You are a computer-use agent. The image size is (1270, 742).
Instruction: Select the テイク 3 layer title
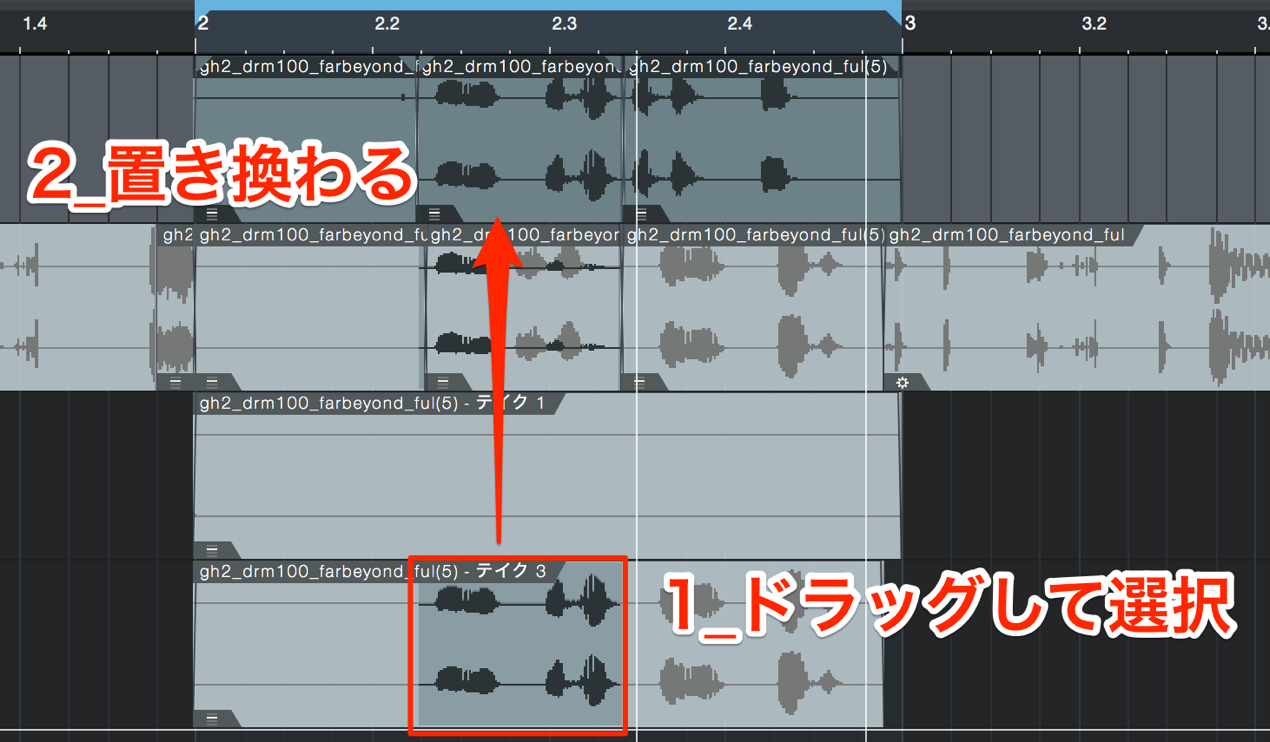(x=372, y=571)
